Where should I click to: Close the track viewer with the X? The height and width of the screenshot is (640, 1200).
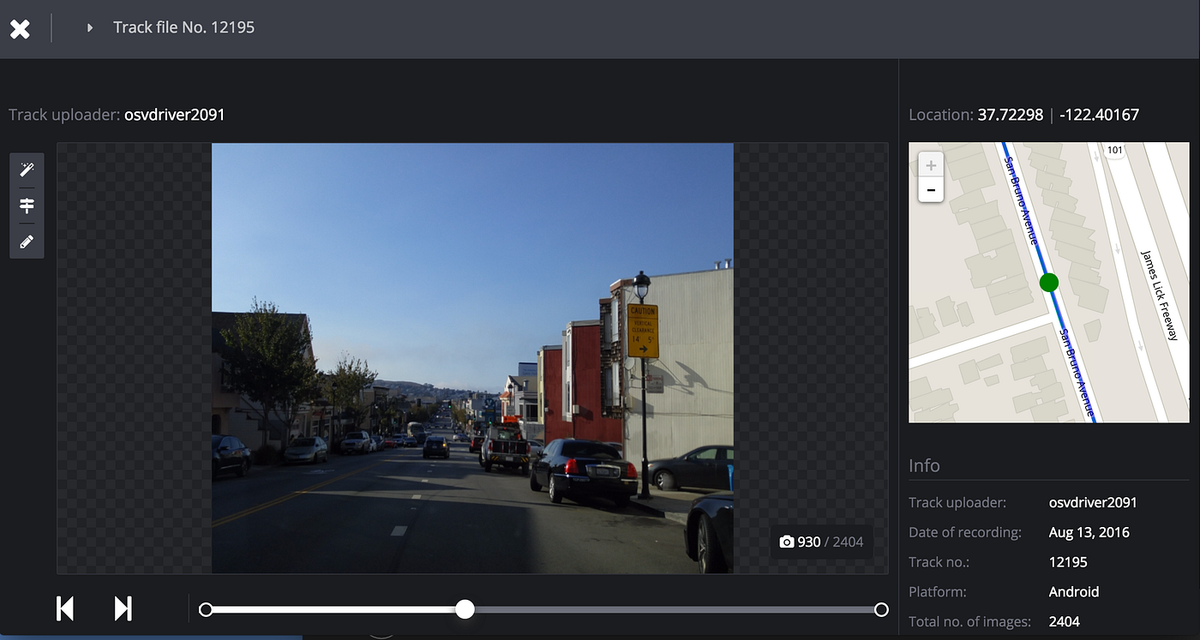pos(20,28)
